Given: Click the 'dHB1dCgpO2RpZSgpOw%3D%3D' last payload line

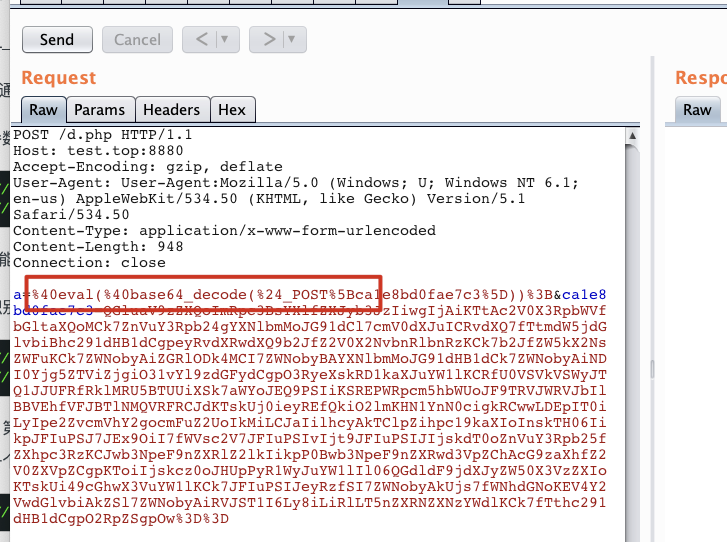Looking at the screenshot, I should 121,518.
